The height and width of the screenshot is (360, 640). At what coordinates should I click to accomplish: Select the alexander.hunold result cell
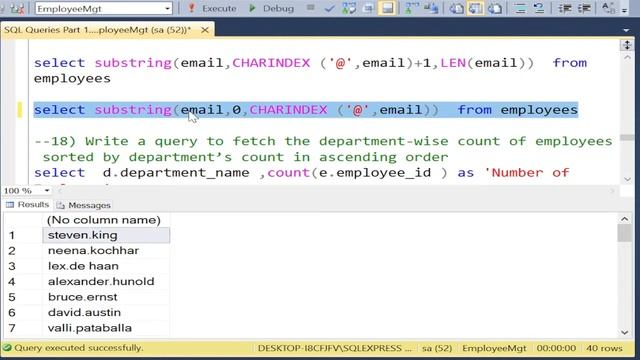point(106,282)
